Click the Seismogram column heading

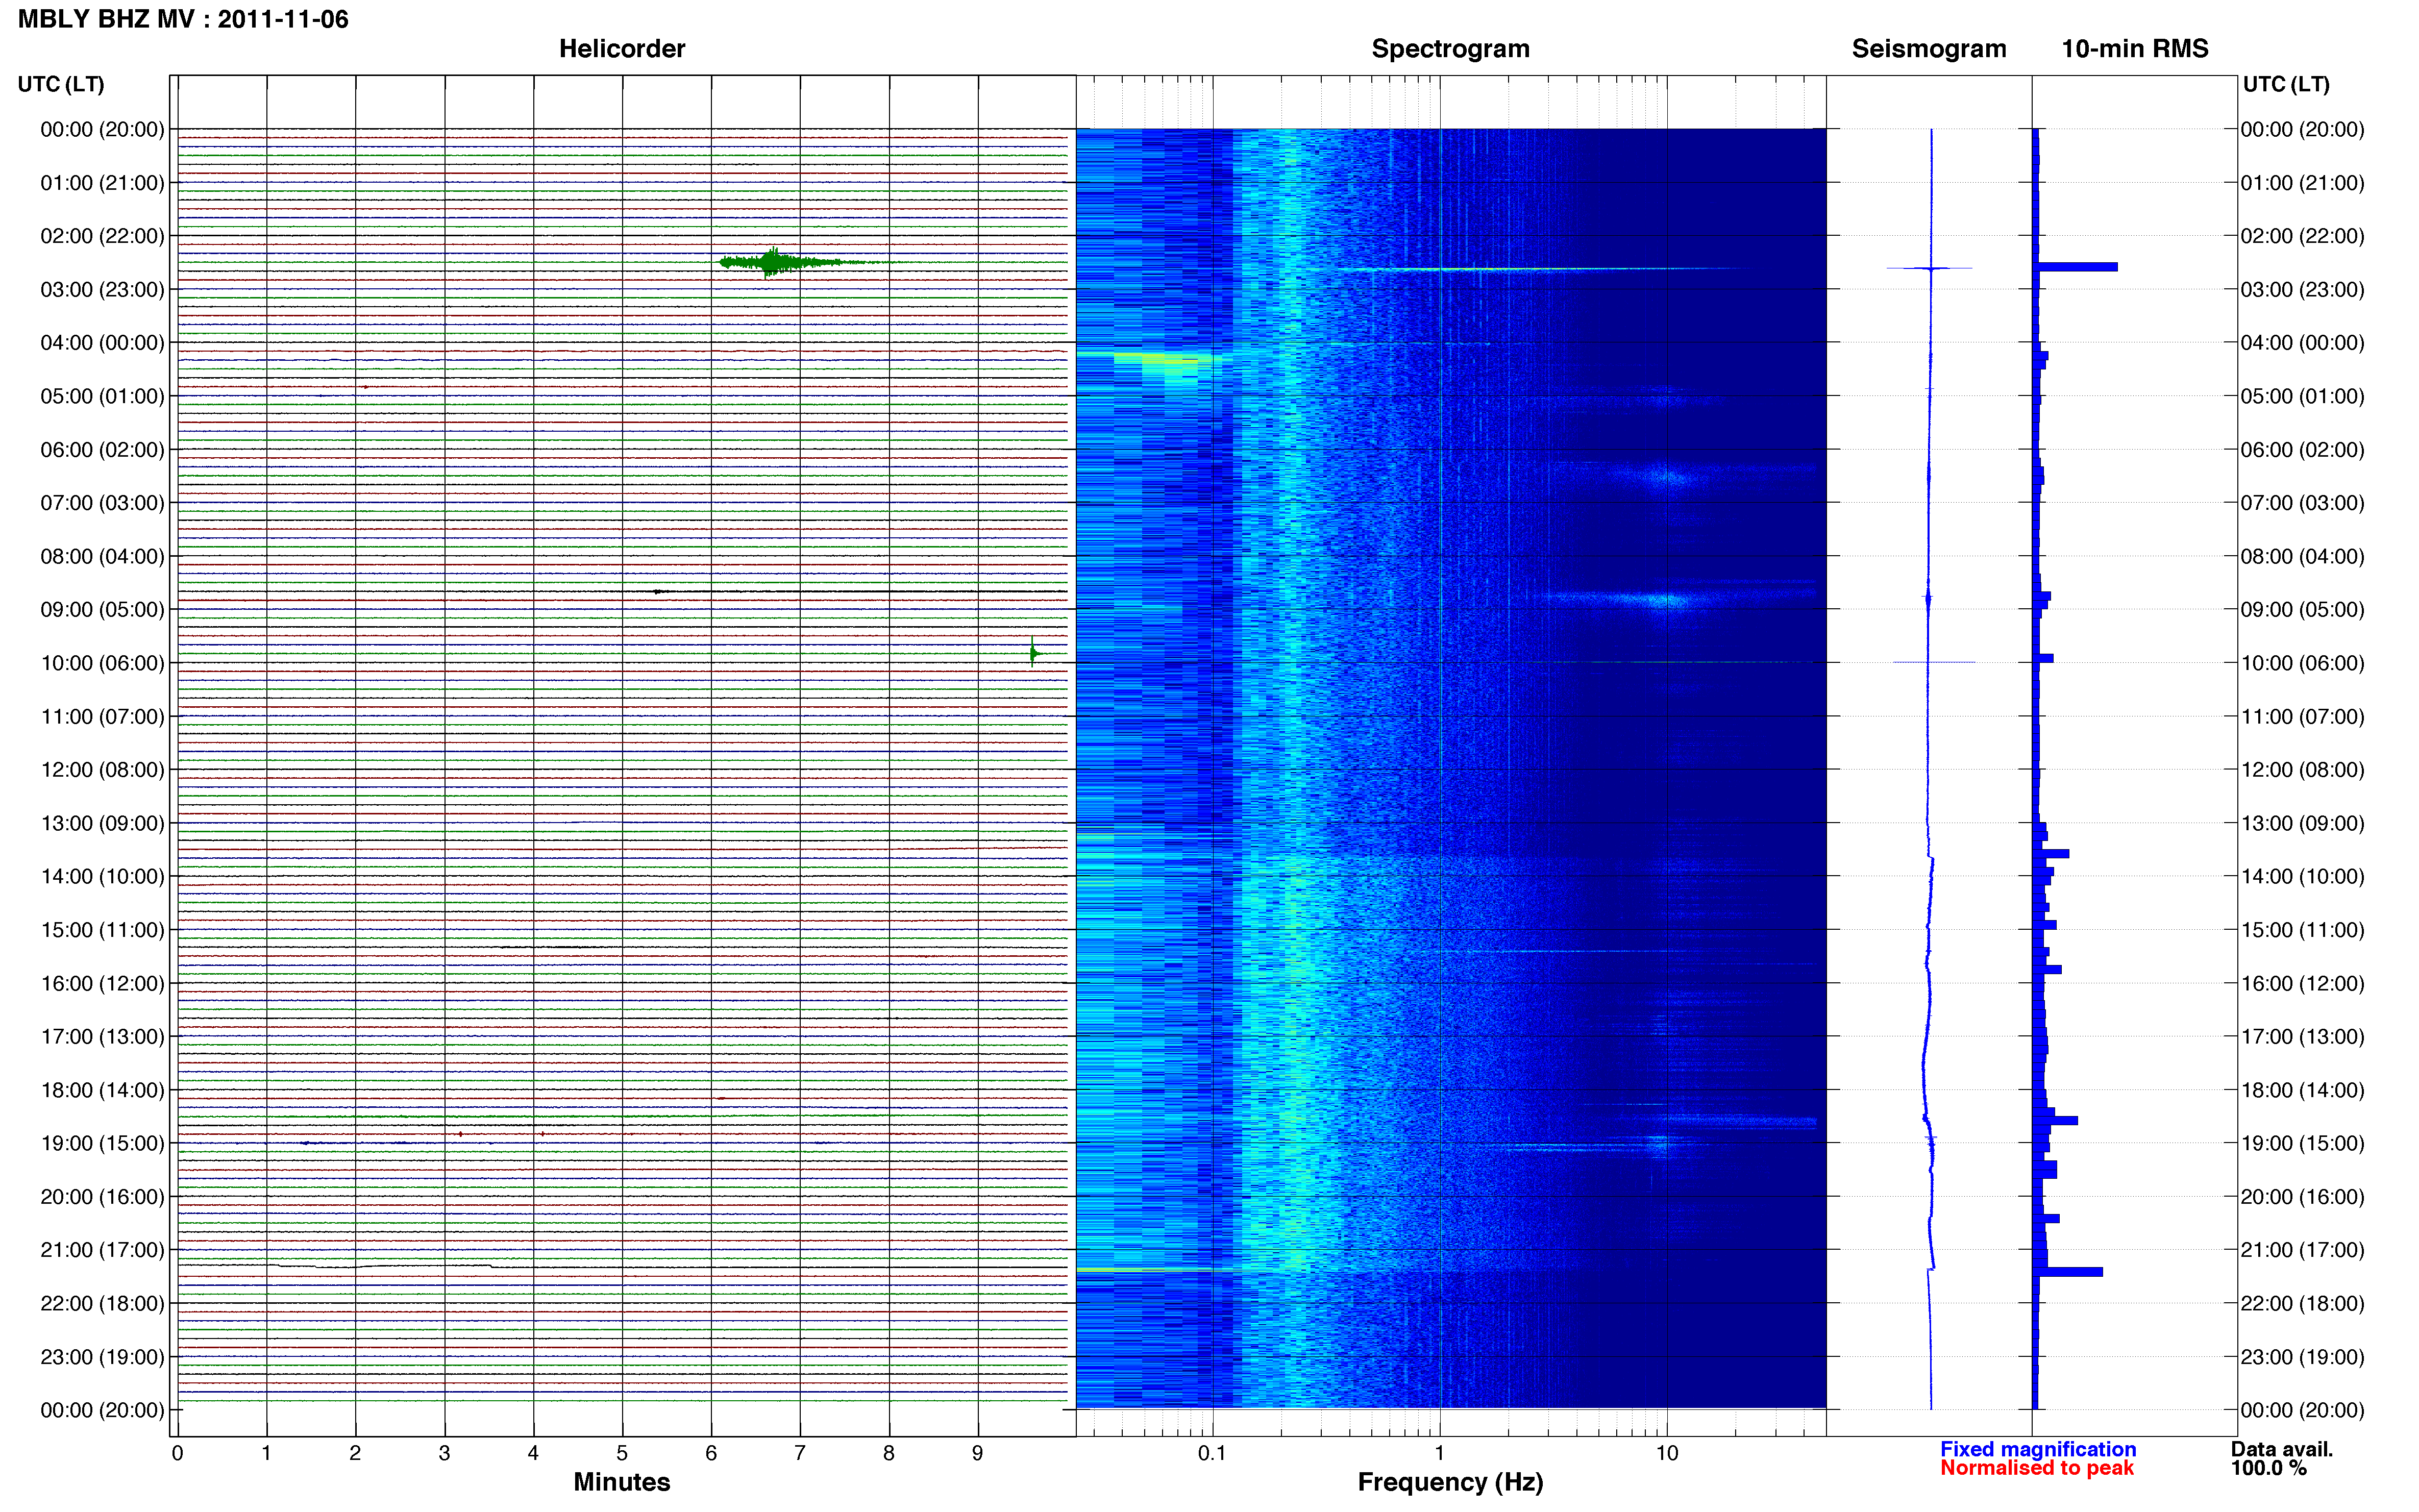pyautogui.click(x=1928, y=48)
